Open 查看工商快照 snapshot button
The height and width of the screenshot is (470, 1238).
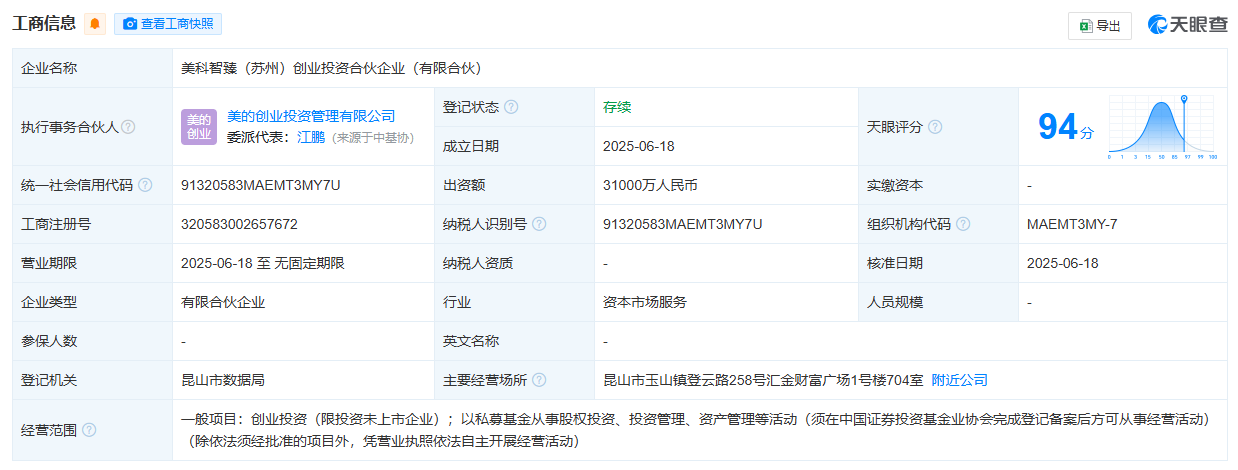click(x=167, y=24)
